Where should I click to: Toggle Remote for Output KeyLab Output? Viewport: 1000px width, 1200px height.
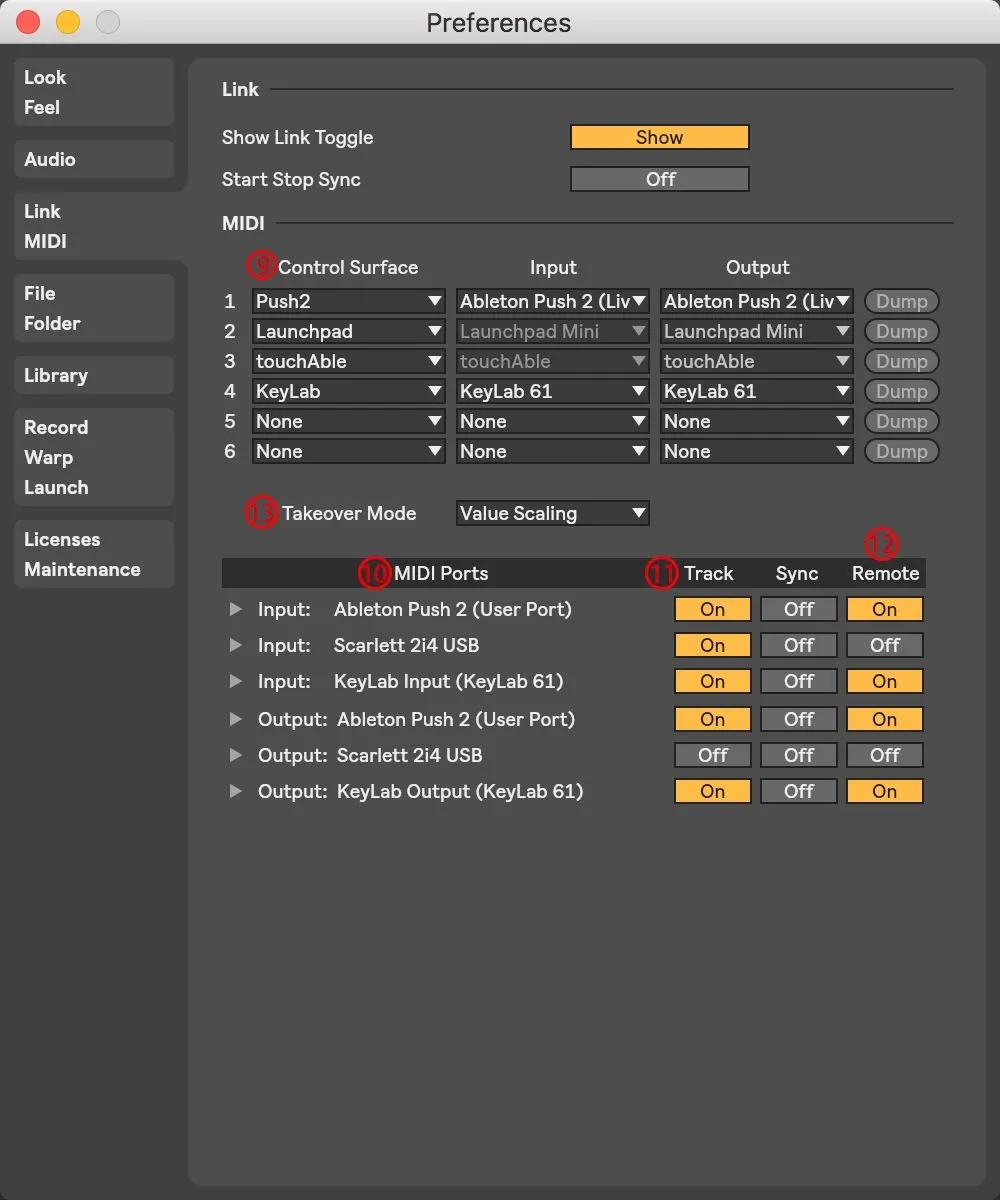click(885, 791)
